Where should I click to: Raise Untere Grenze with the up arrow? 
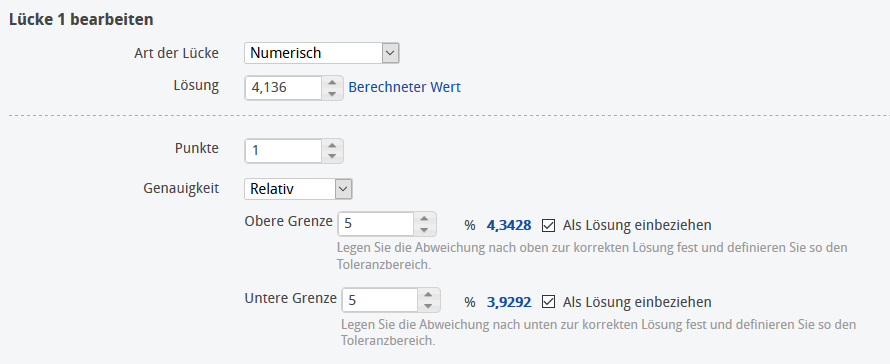(428, 295)
